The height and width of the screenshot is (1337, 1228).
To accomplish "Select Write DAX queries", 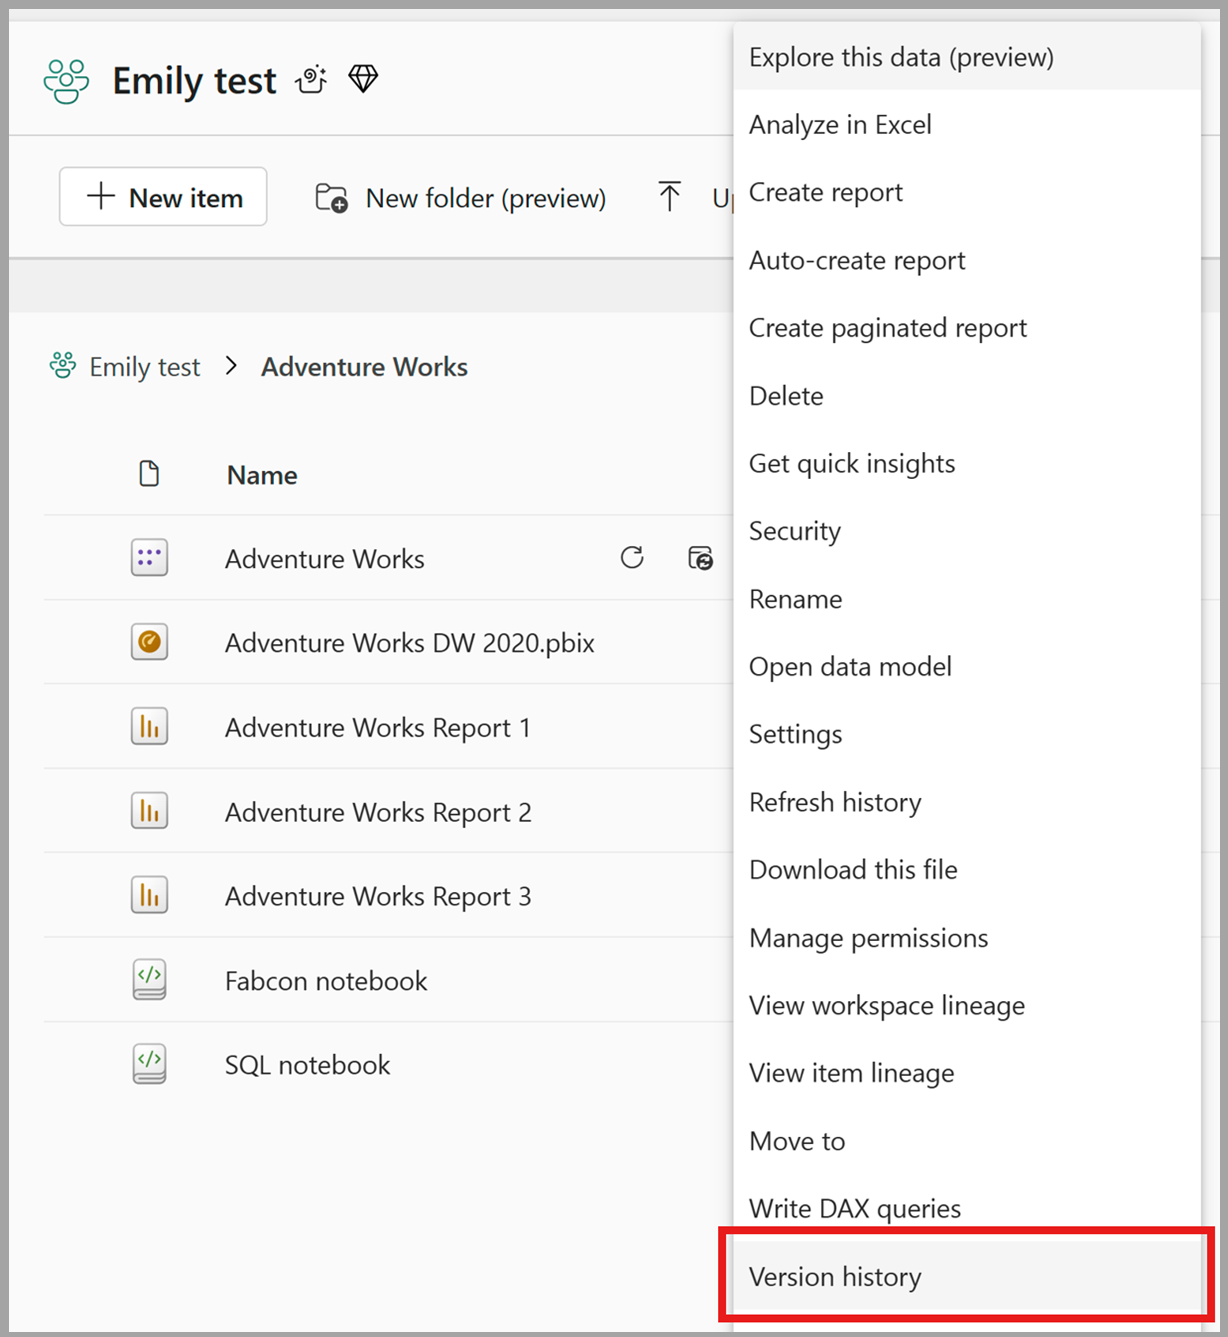I will pyautogui.click(x=854, y=1208).
